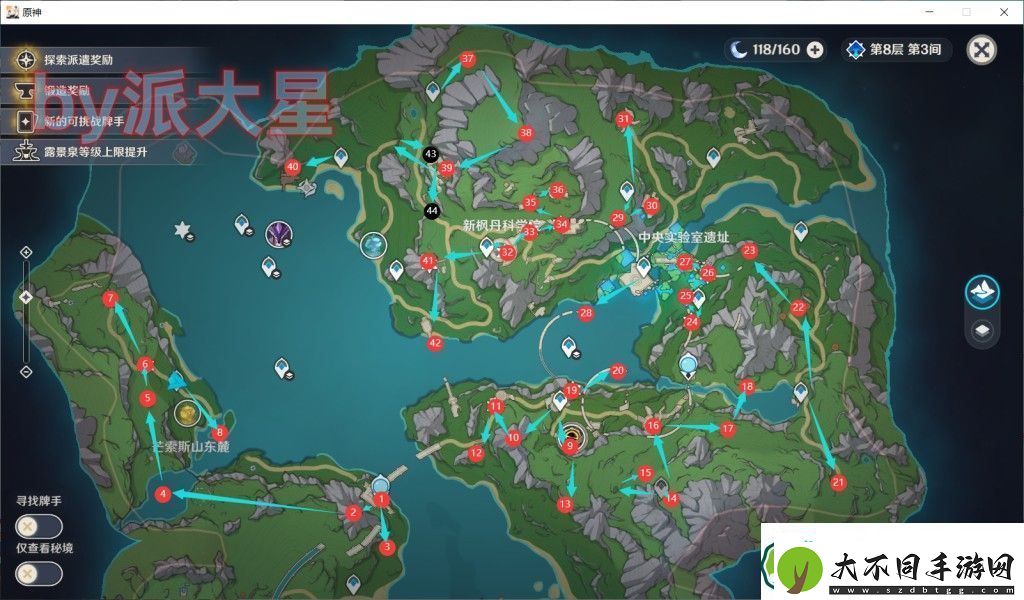Toggle the 仅查看秘境 switch

pyautogui.click(x=39, y=574)
